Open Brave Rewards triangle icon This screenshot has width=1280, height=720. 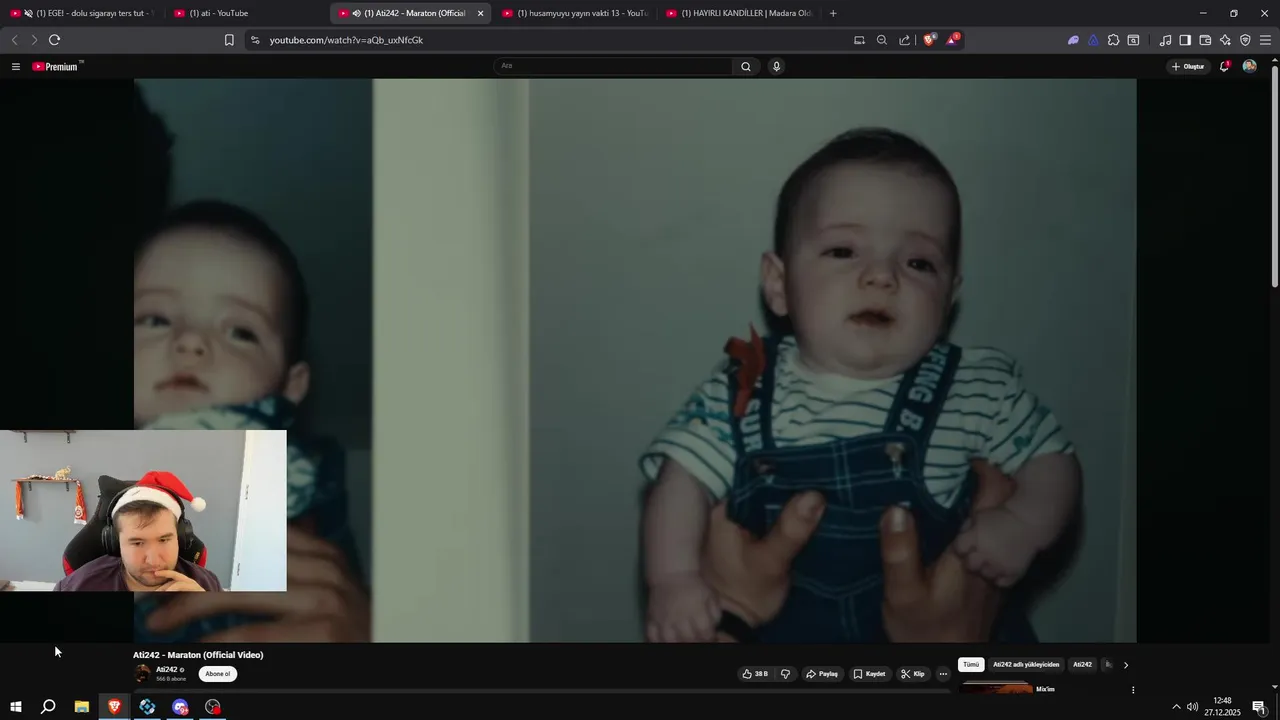tap(952, 40)
